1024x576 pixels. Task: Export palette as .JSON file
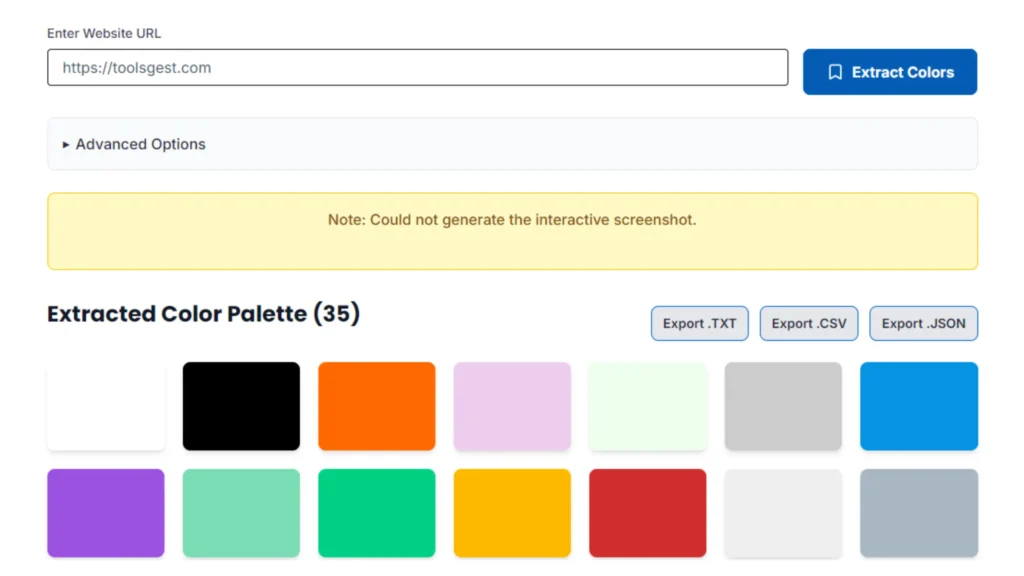click(923, 323)
